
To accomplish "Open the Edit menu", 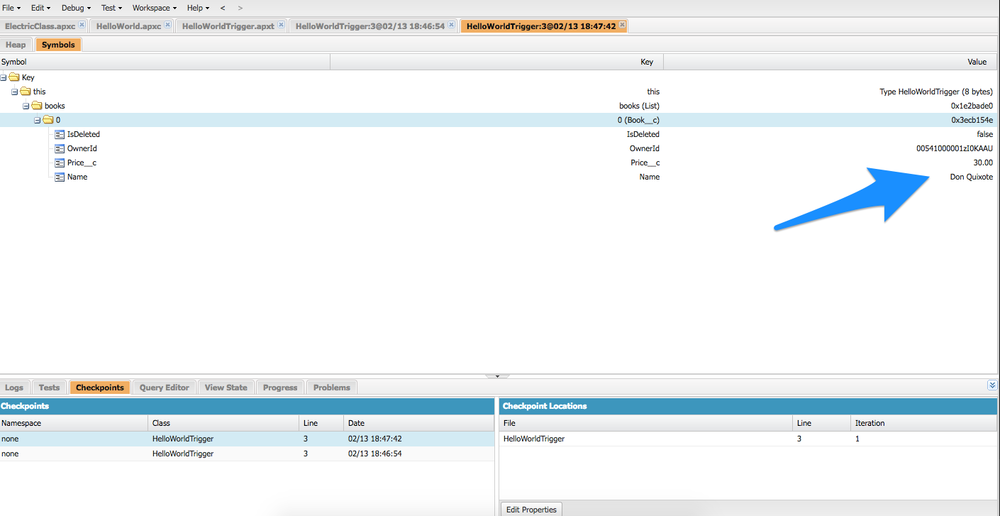I will 40,8.
